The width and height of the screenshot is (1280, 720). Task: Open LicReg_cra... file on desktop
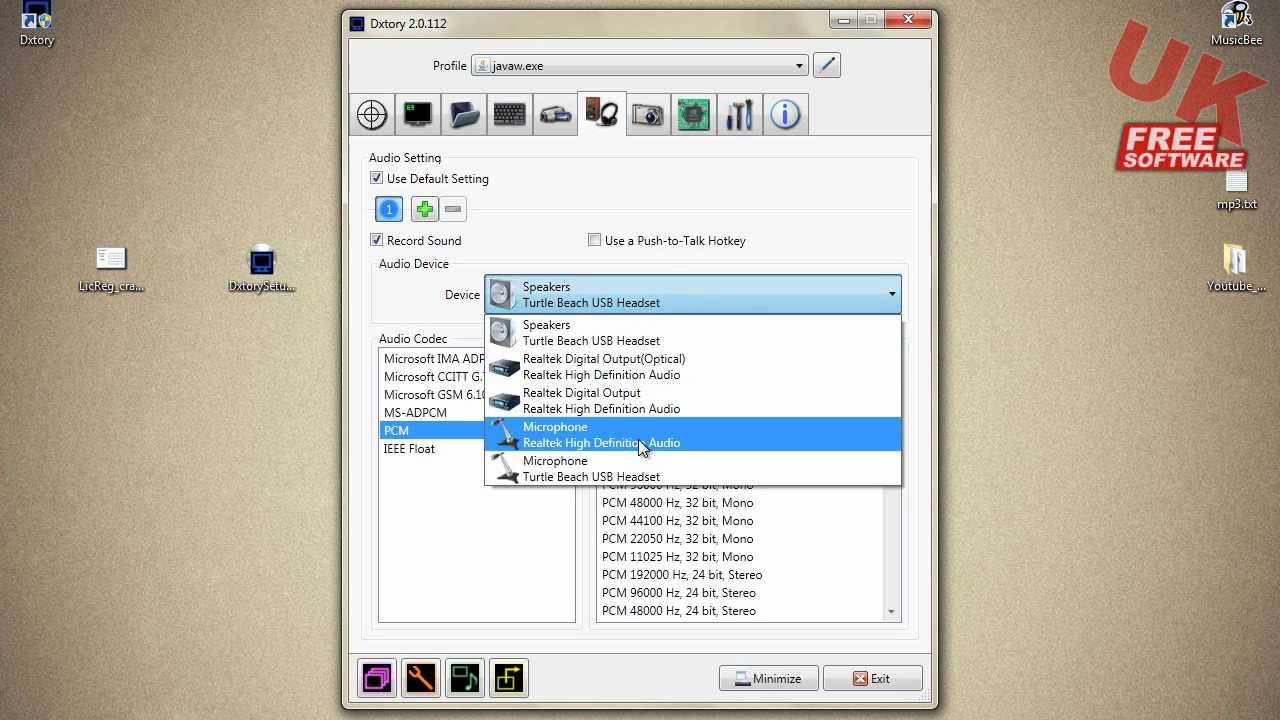tap(111, 269)
